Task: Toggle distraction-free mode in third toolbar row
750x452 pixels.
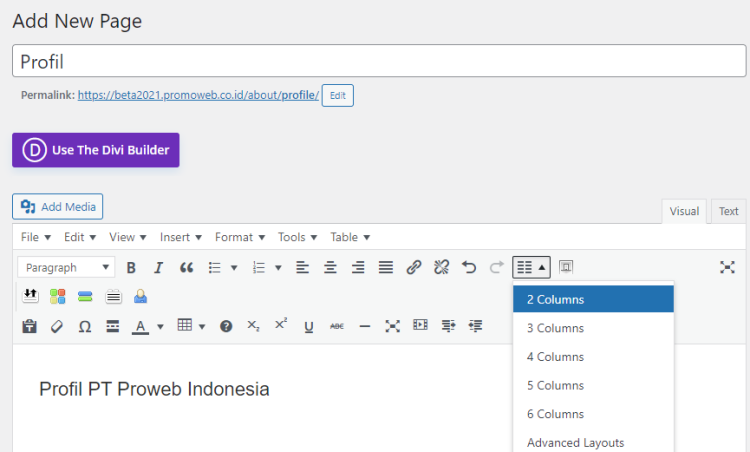Action: (x=393, y=326)
